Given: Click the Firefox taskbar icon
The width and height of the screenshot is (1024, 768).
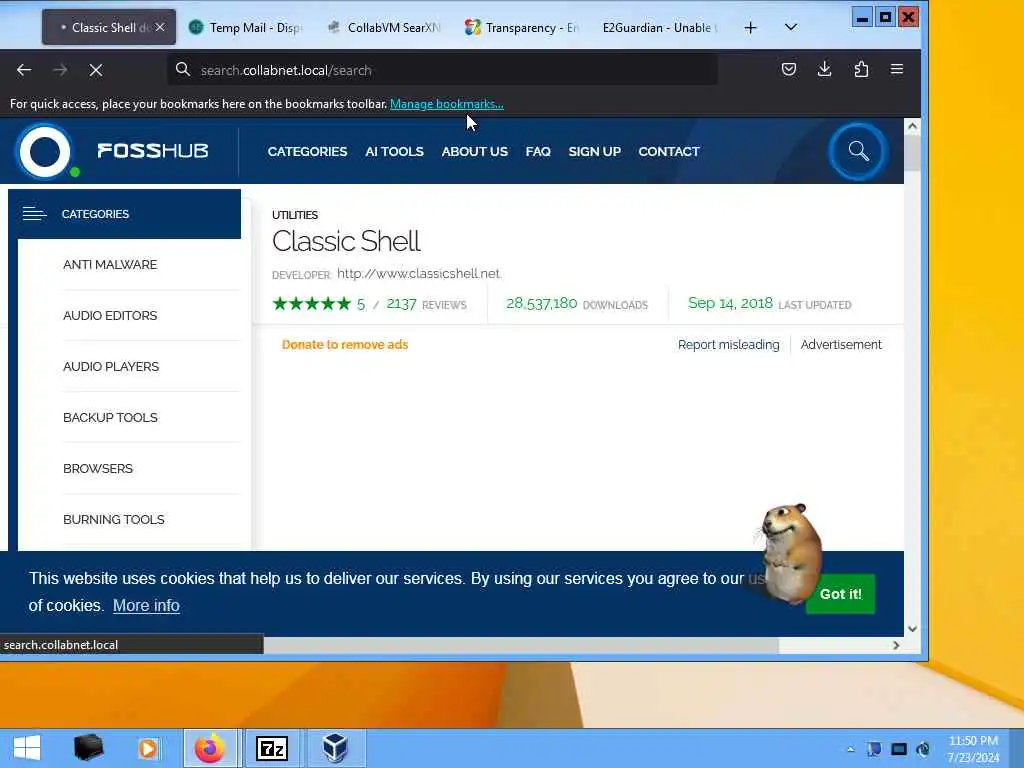Looking at the screenshot, I should pos(210,748).
